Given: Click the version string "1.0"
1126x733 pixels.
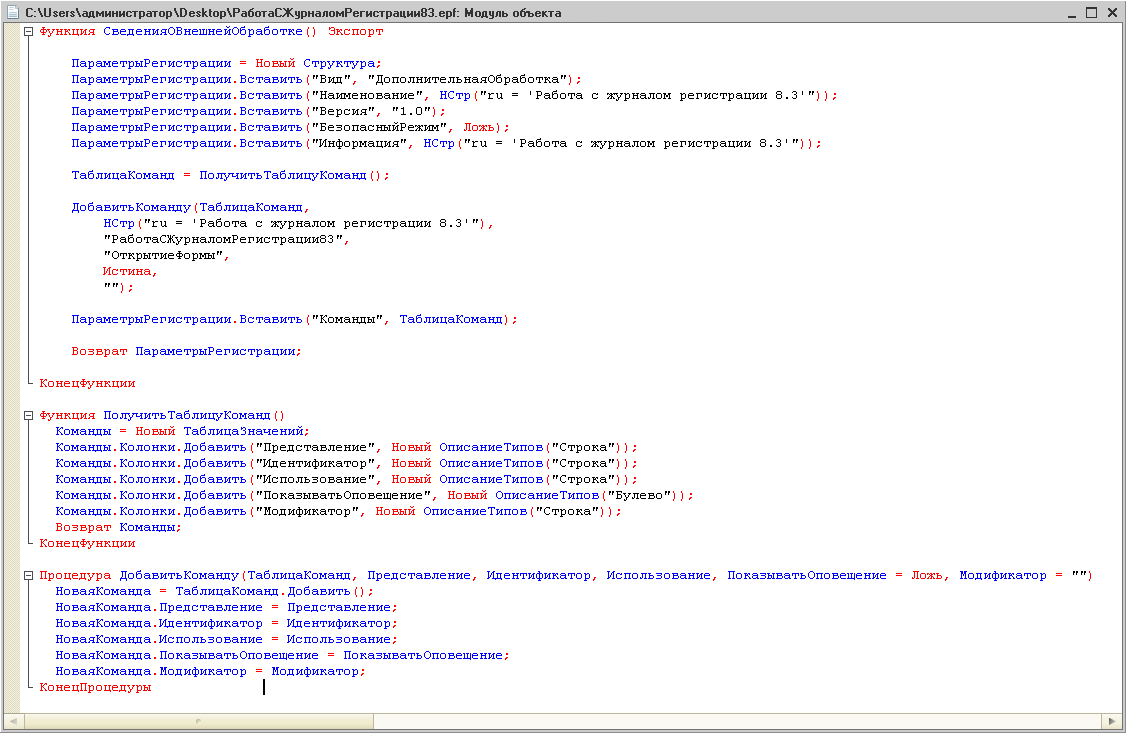Looking at the screenshot, I should pyautogui.click(x=411, y=111).
